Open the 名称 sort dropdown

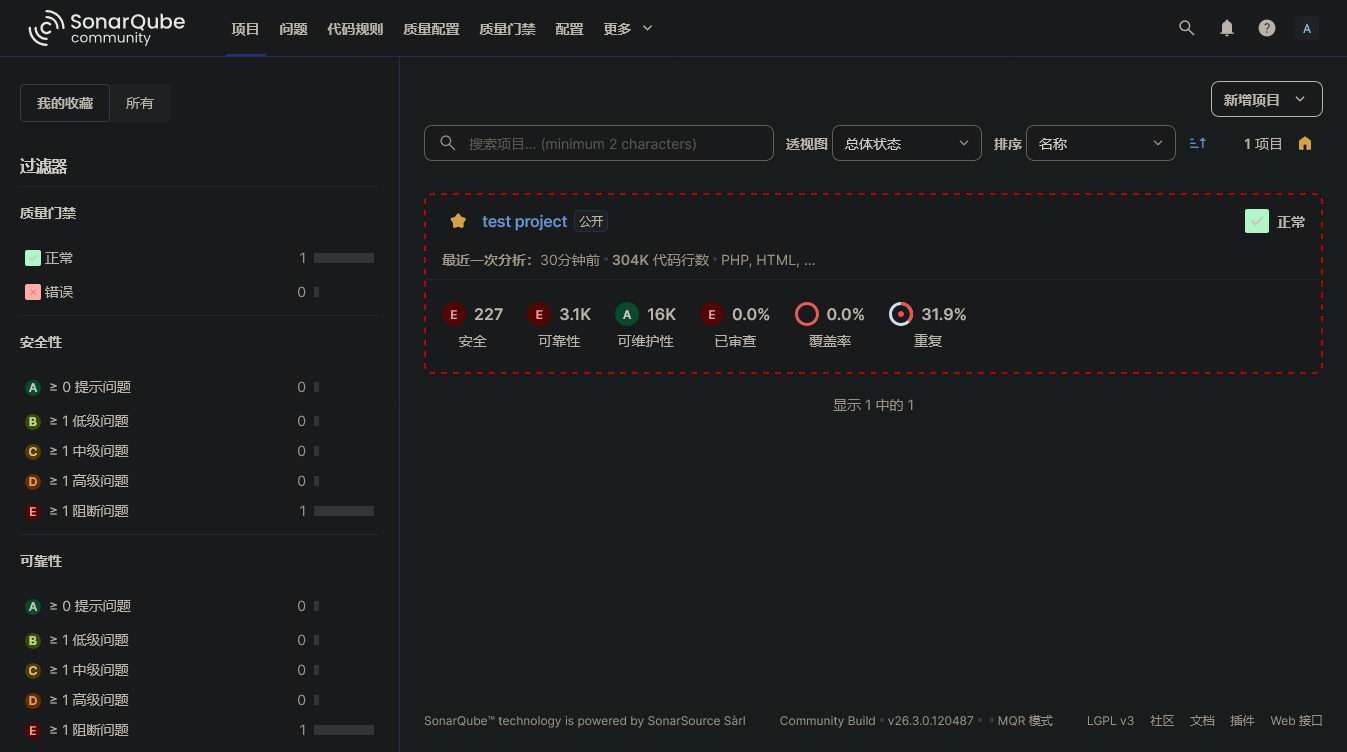[x=1100, y=143]
